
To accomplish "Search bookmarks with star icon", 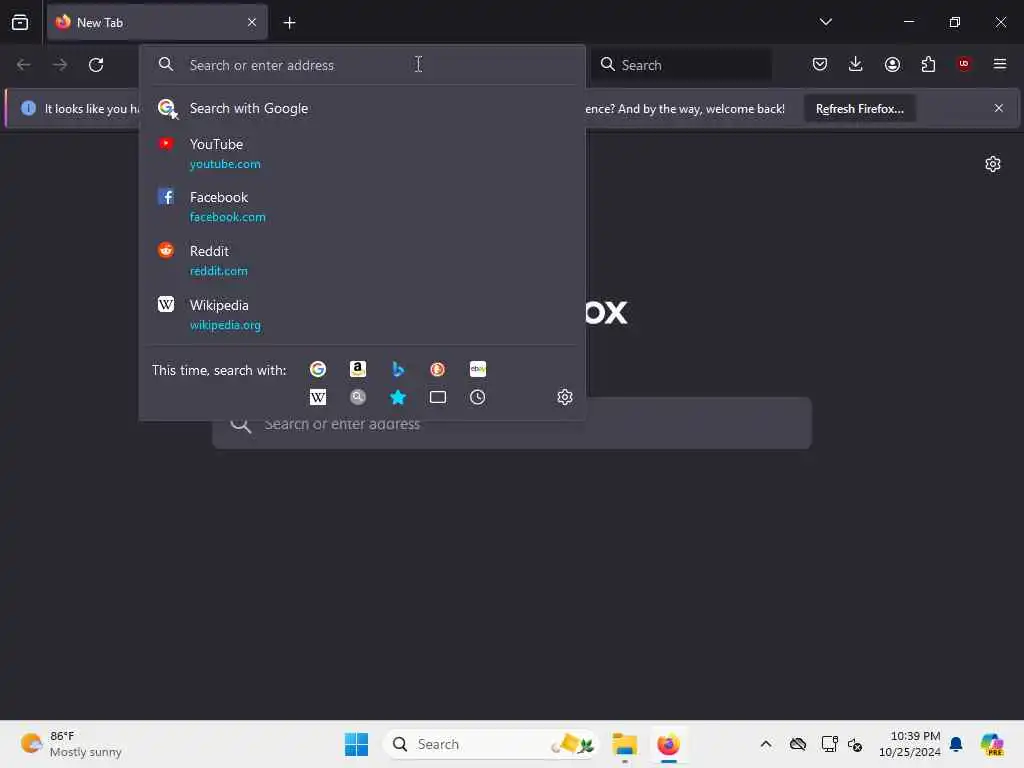I will pyautogui.click(x=398, y=397).
